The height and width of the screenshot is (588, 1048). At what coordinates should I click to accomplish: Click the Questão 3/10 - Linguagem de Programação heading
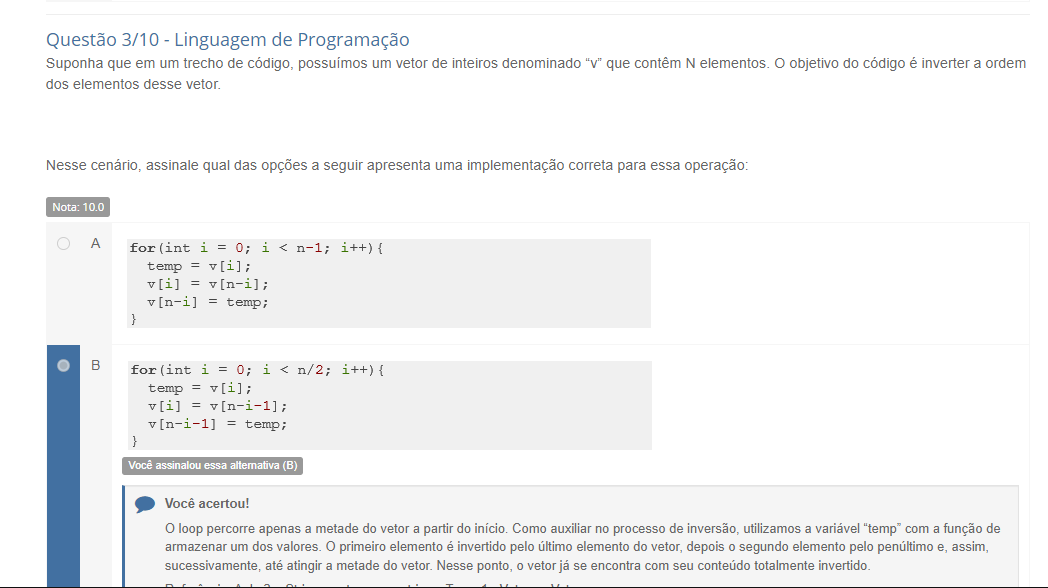(x=228, y=40)
